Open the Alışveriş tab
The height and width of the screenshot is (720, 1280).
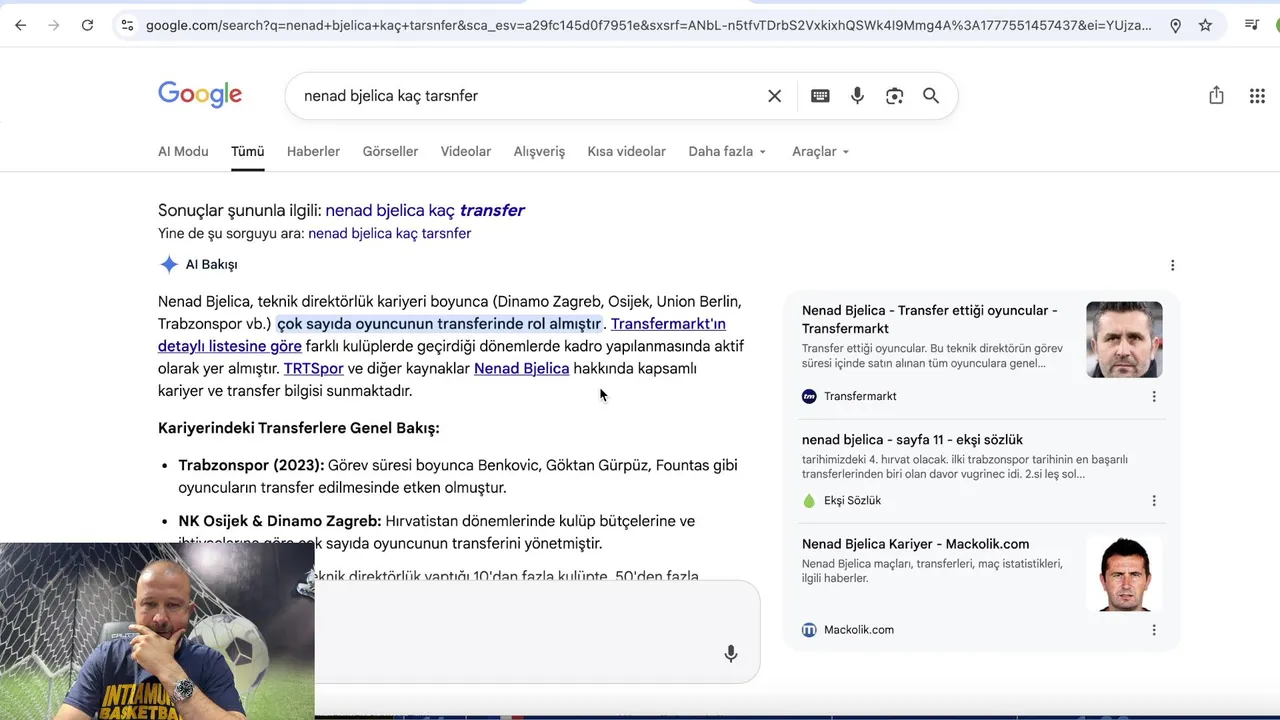[x=539, y=152]
